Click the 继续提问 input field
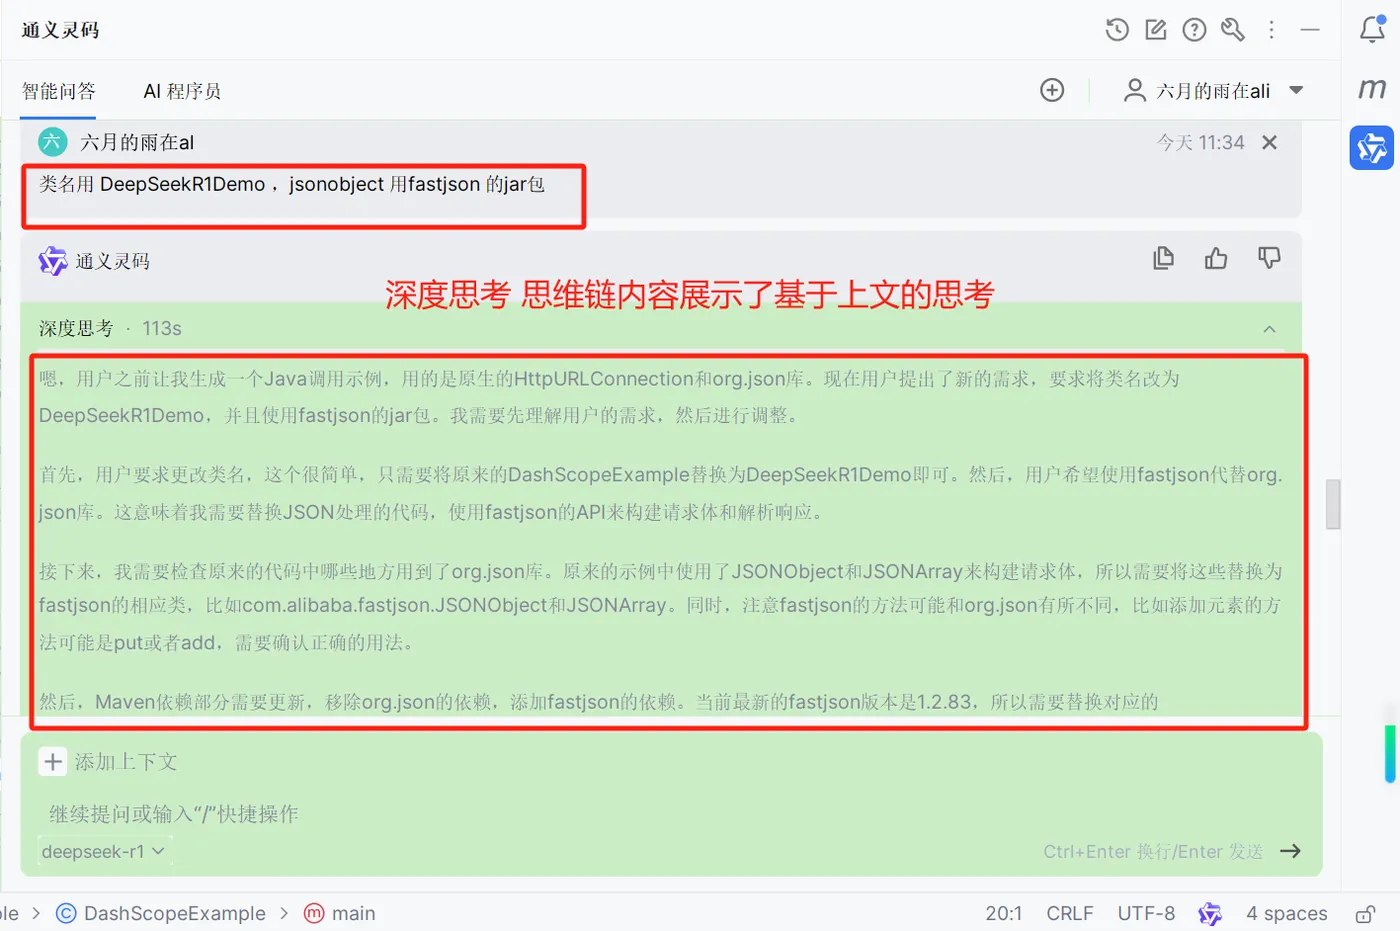 [672, 813]
